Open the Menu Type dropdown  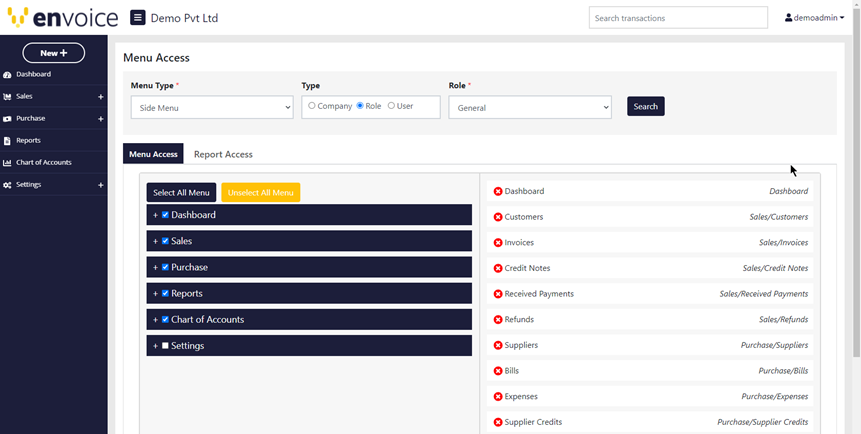click(x=212, y=107)
